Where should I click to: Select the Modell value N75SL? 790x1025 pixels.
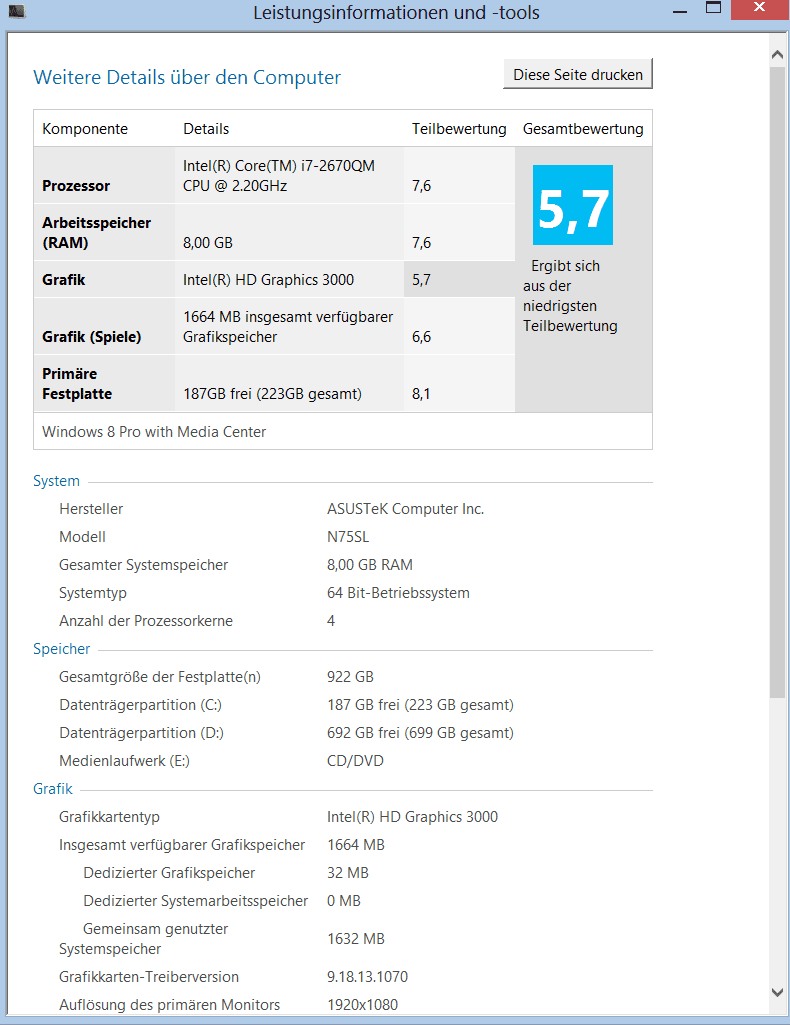348,537
